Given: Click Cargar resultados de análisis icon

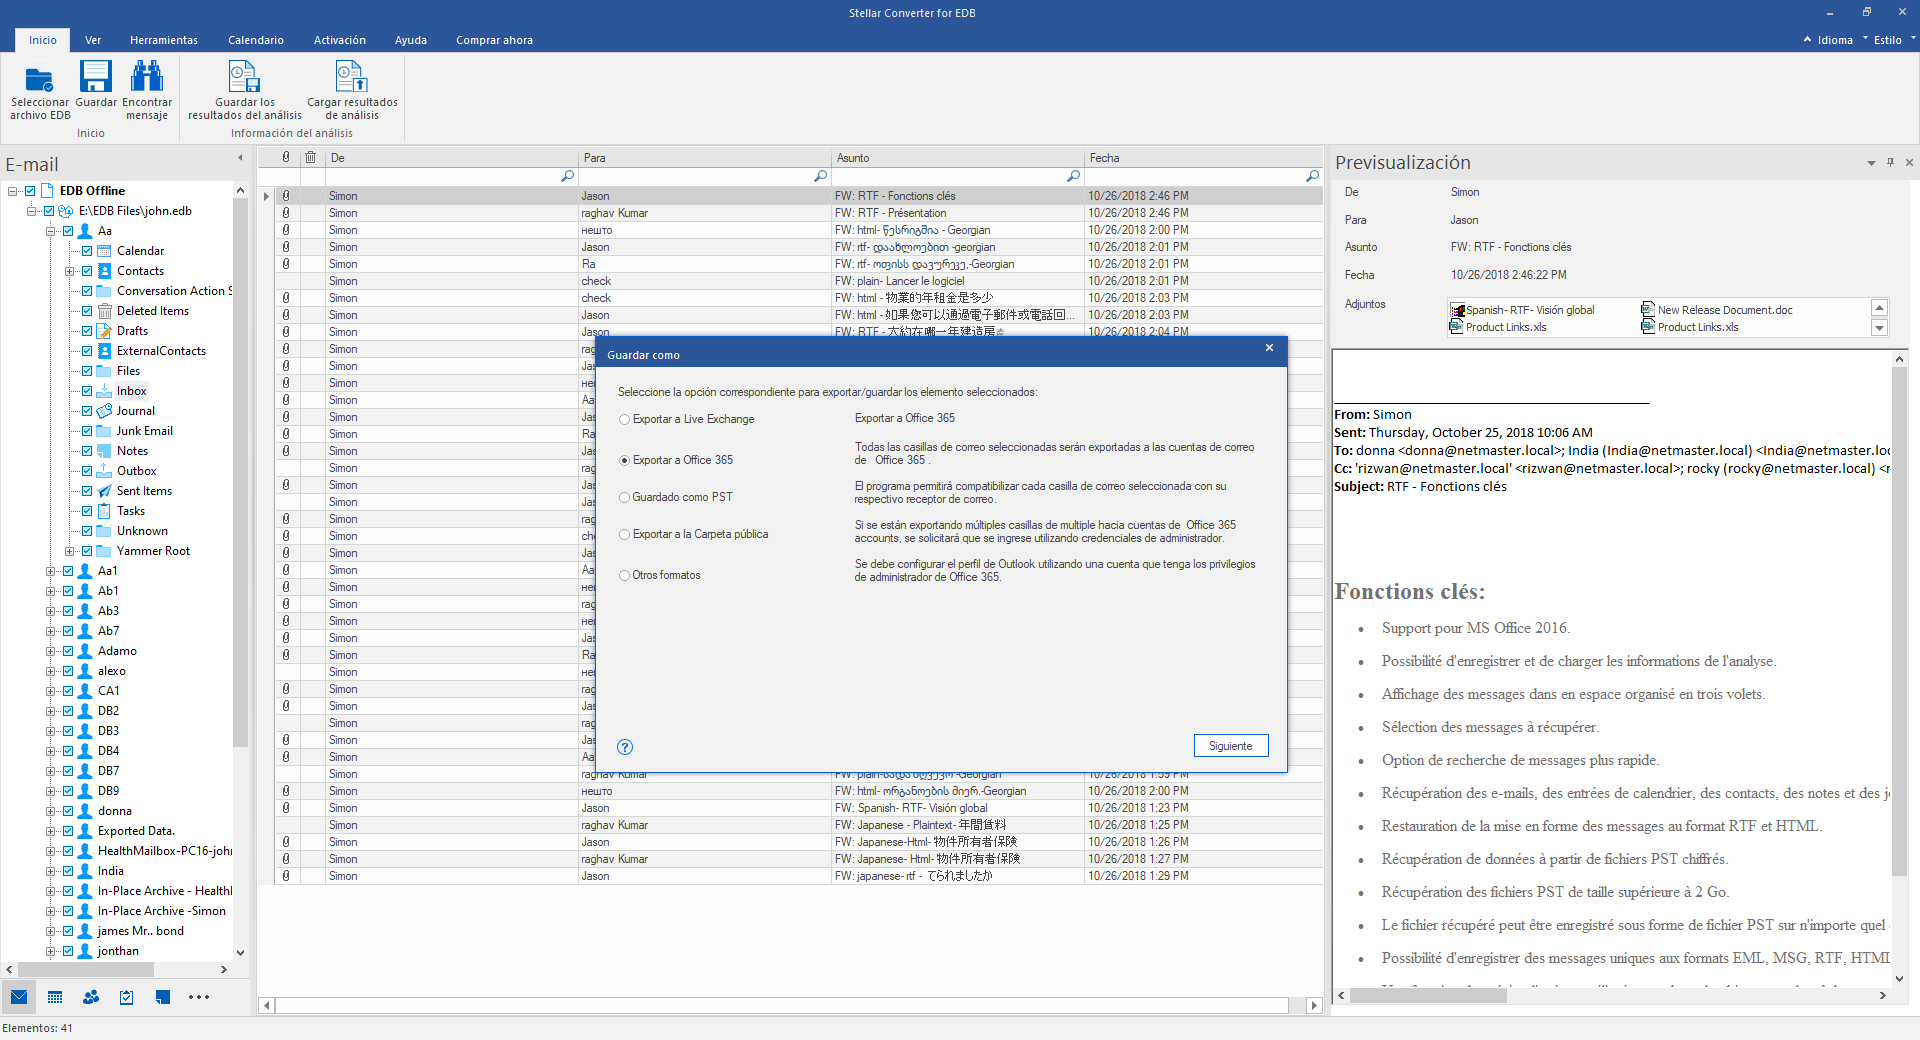Looking at the screenshot, I should [352, 77].
